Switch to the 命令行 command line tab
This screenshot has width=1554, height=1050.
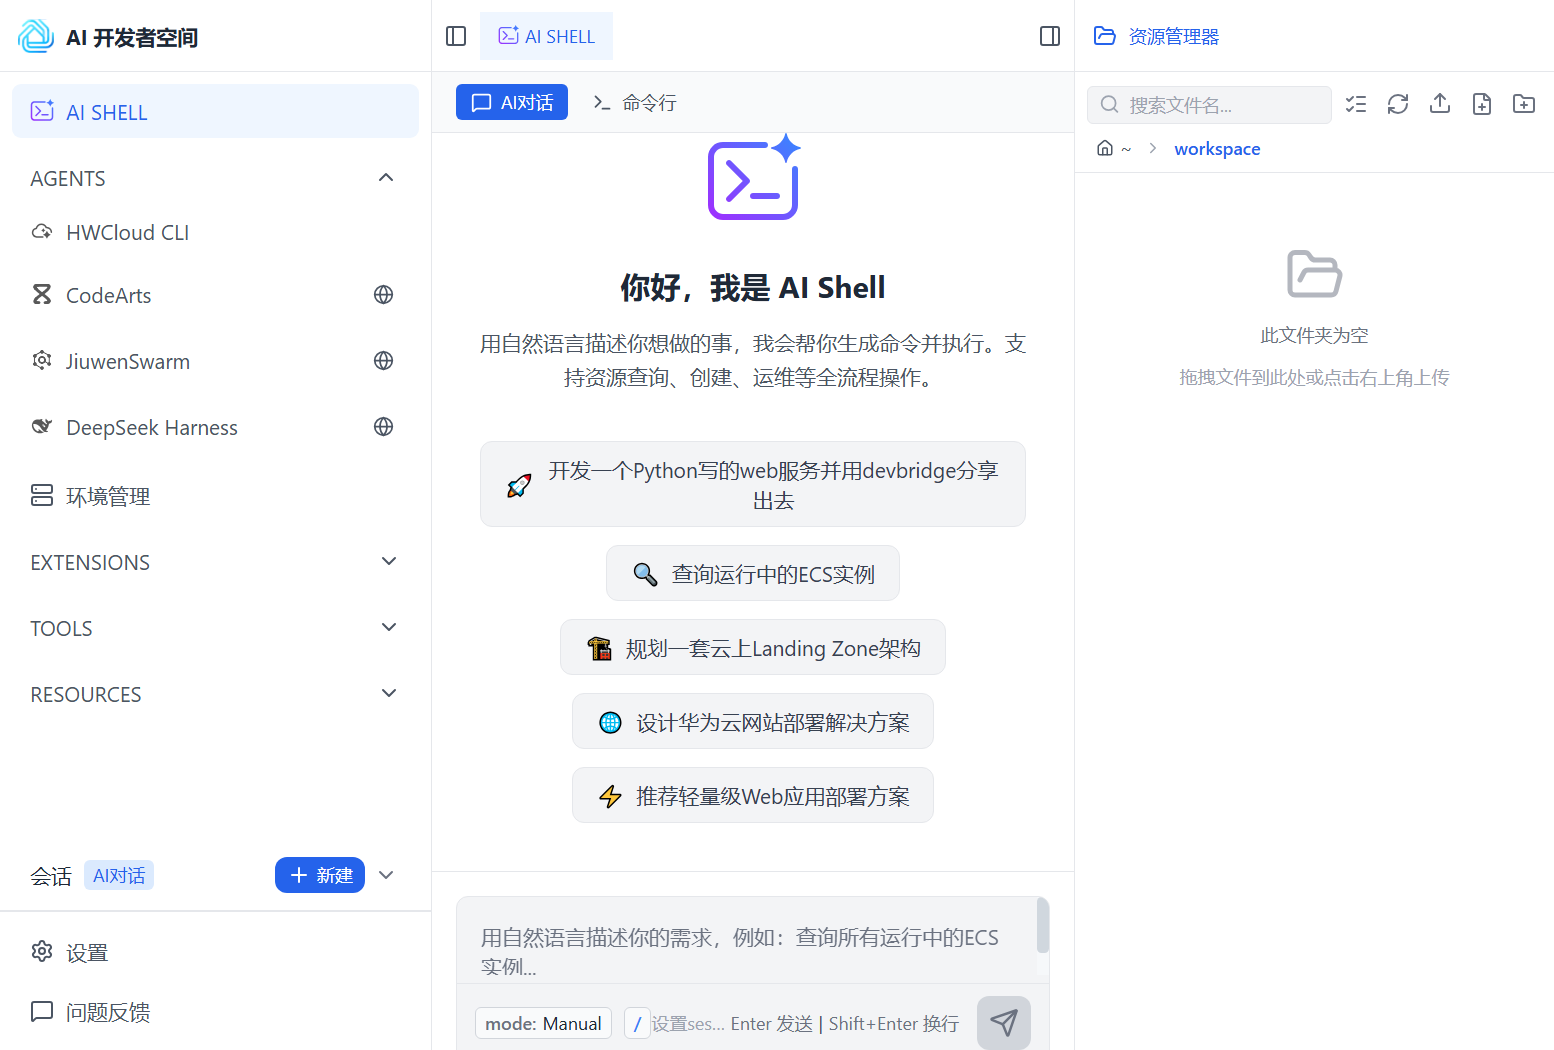tap(634, 102)
